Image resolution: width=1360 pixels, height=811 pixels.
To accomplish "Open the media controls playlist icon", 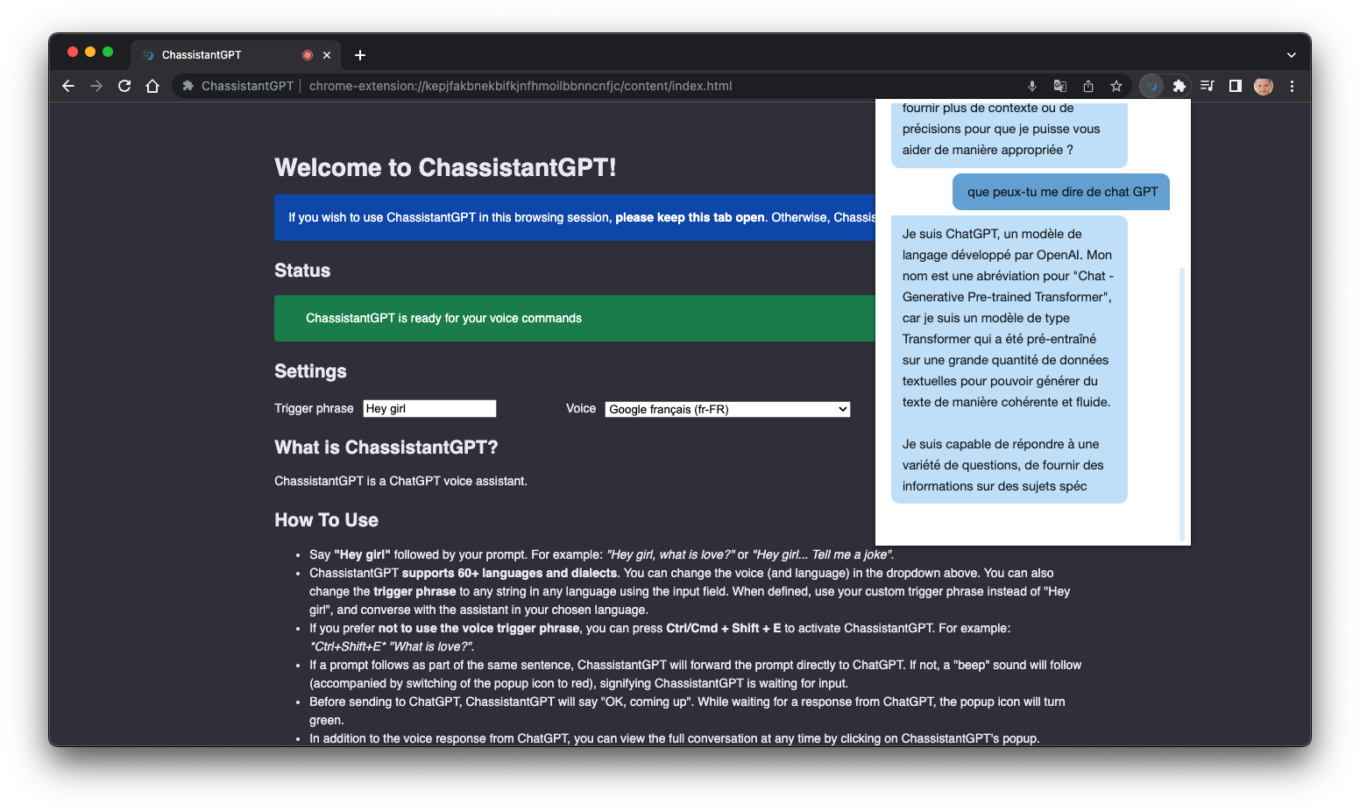I will (x=1207, y=86).
